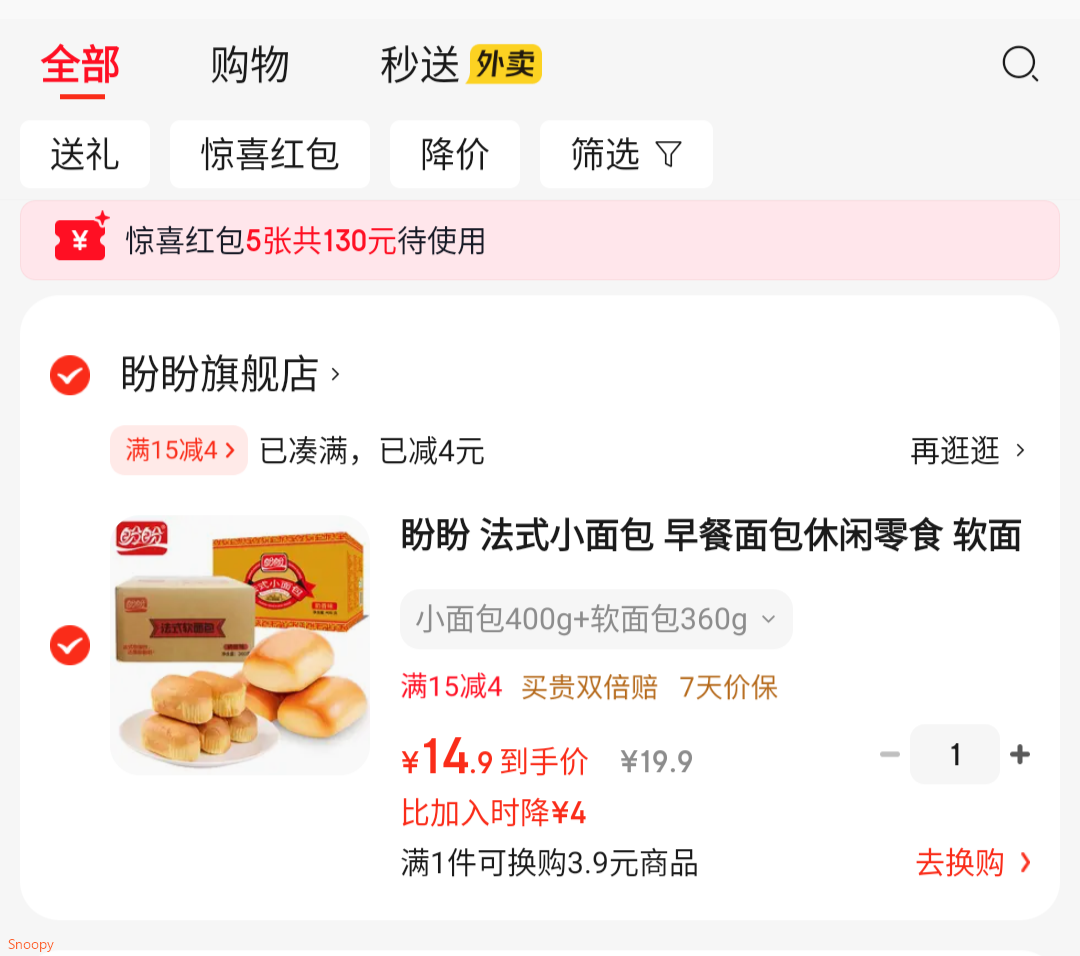Switch to the 购物 tab
This screenshot has height=956, width=1080.
point(250,65)
